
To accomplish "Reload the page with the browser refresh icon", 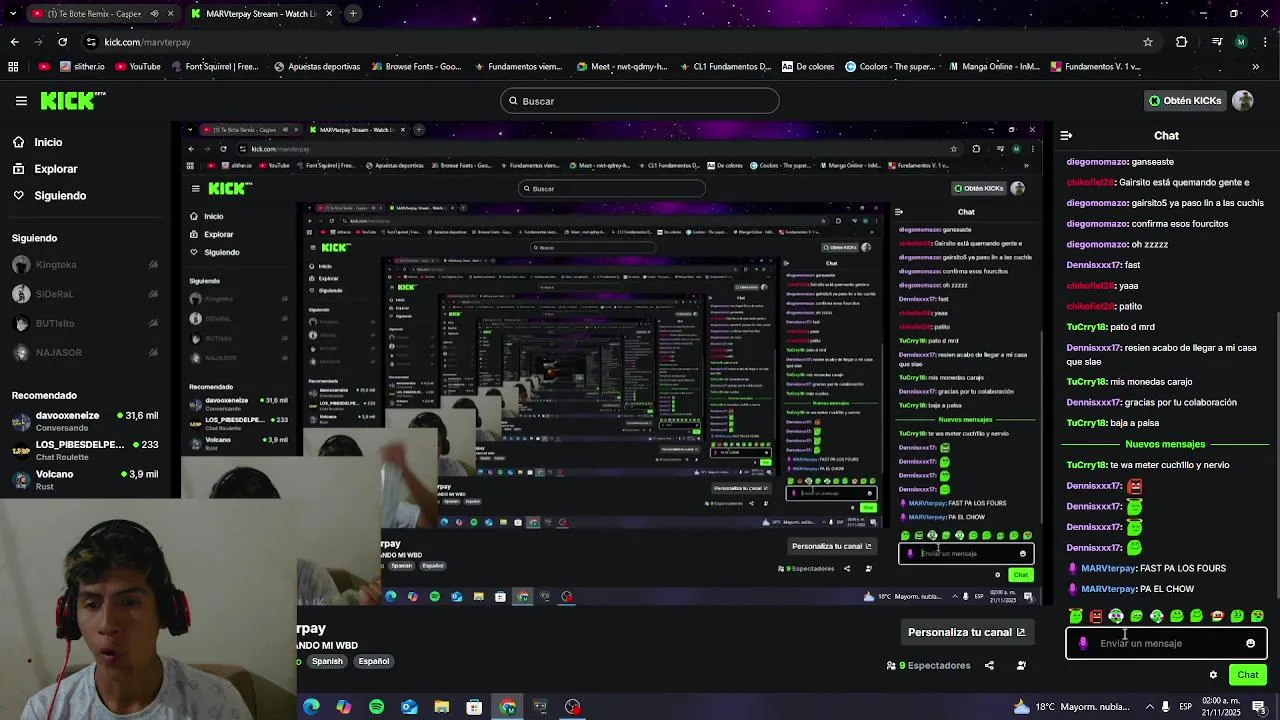I will [62, 42].
